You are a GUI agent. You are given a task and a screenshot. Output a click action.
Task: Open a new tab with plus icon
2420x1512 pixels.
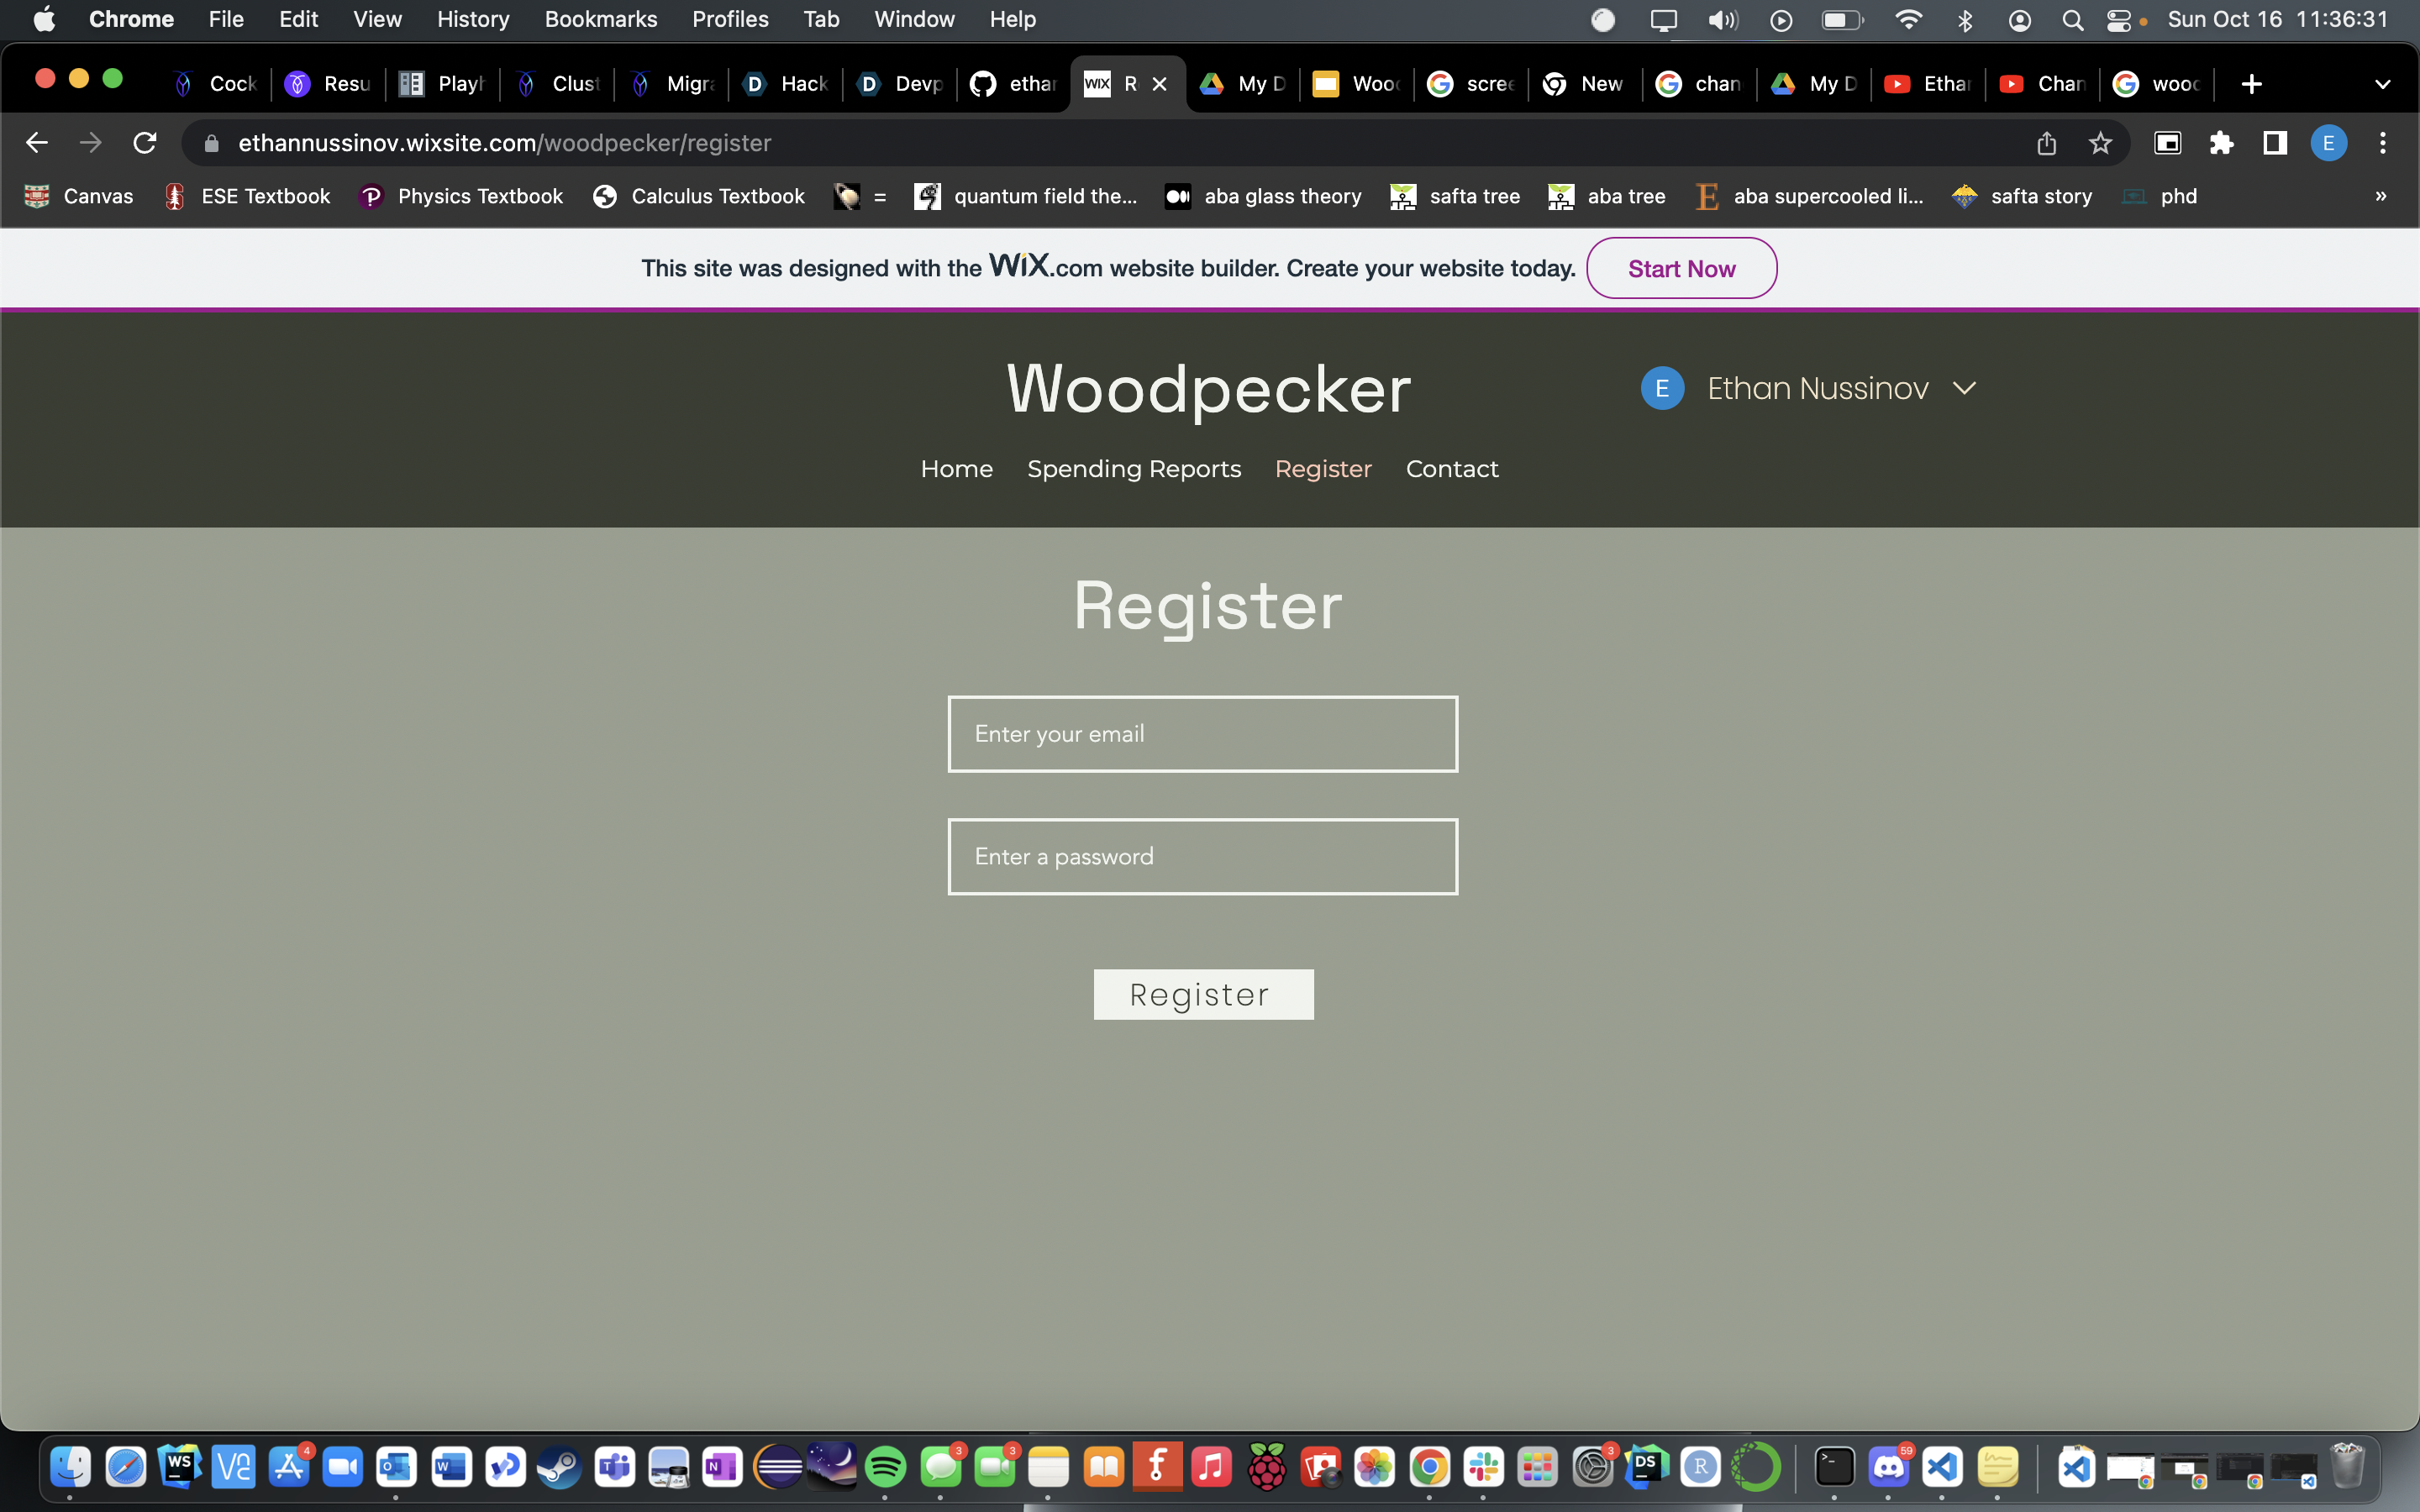point(2251,84)
